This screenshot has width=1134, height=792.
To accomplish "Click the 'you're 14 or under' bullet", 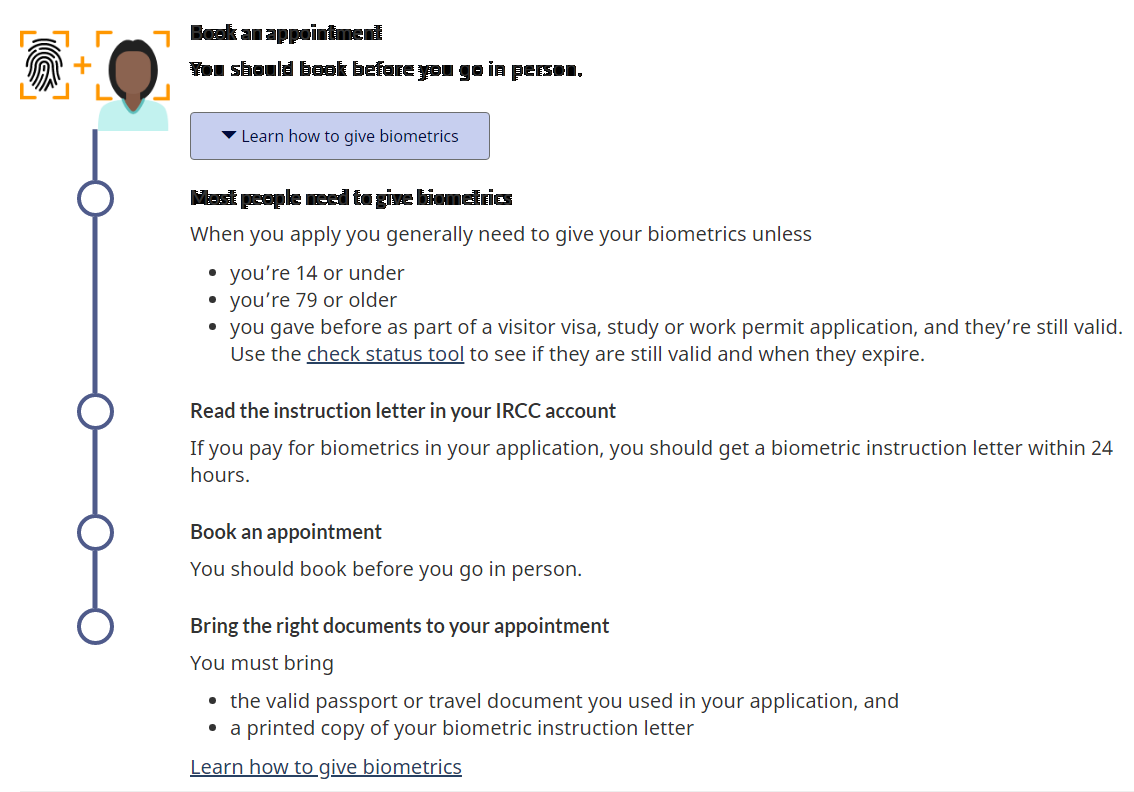I will 317,273.
